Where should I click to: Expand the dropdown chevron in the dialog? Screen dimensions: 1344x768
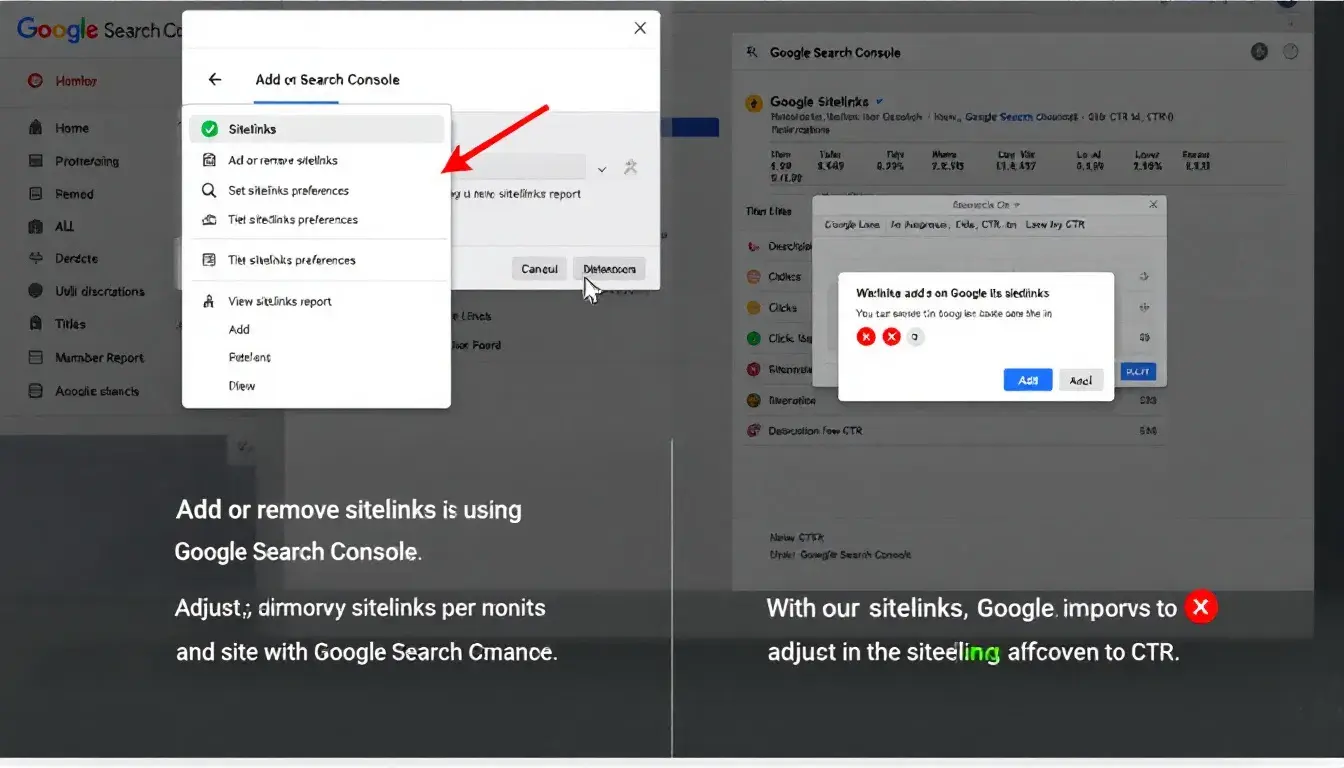[x=602, y=170]
